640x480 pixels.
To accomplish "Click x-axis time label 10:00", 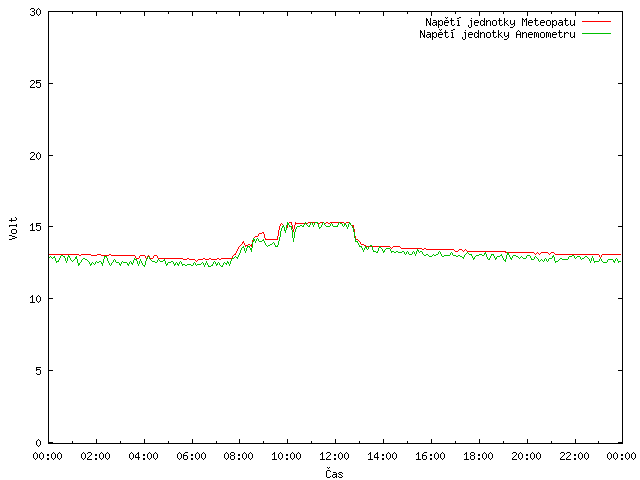I will point(287,456).
